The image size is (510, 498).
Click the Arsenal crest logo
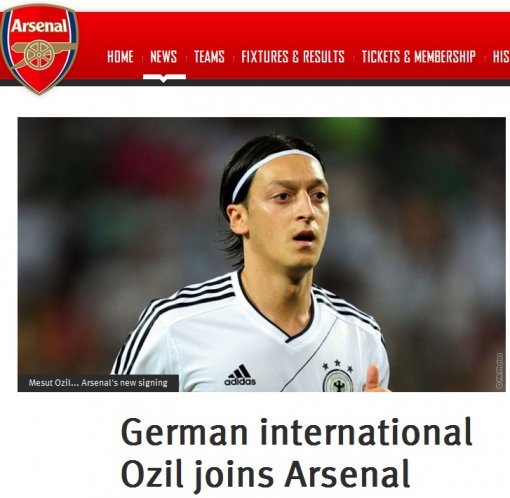[x=39, y=49]
